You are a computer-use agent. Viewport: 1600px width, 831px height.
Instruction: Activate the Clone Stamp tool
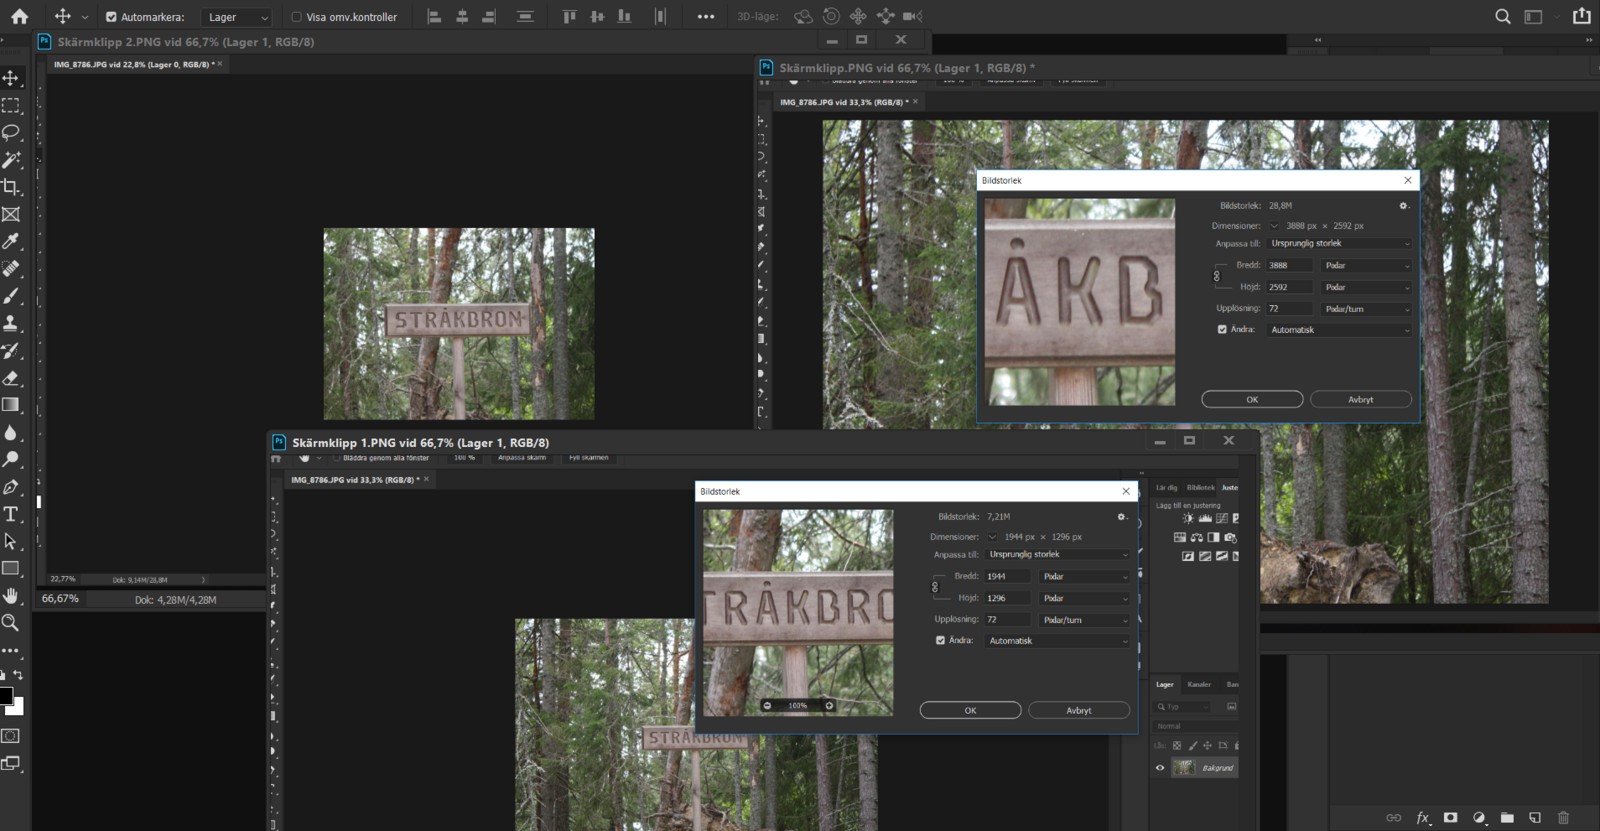pos(11,323)
